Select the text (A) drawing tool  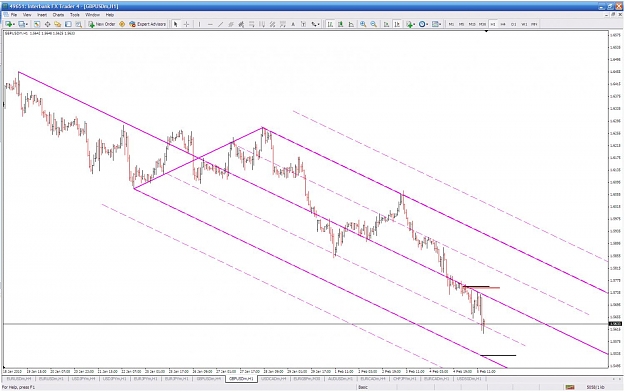(x=293, y=24)
